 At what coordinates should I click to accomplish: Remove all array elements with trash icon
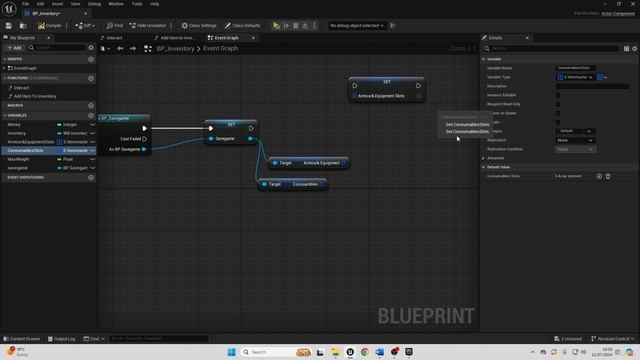[x=608, y=176]
